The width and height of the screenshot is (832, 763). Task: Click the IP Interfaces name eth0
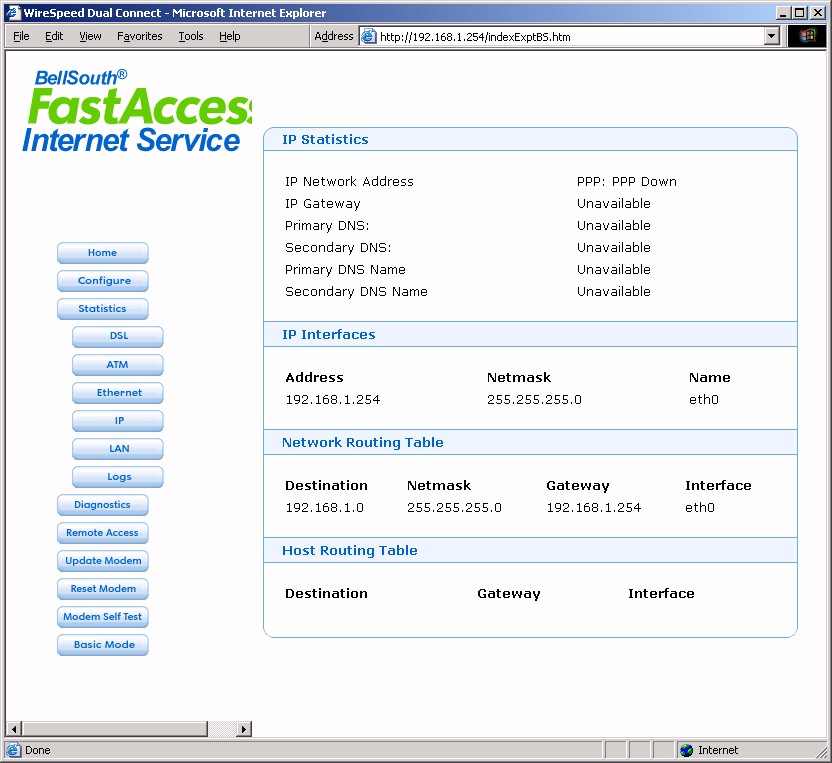pos(704,400)
